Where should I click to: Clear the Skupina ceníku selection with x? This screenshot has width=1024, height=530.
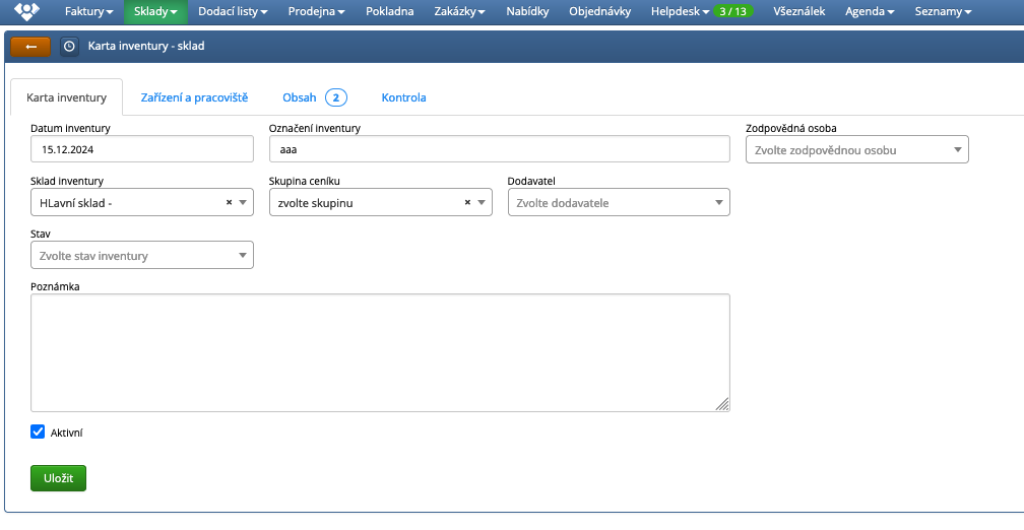pos(467,203)
